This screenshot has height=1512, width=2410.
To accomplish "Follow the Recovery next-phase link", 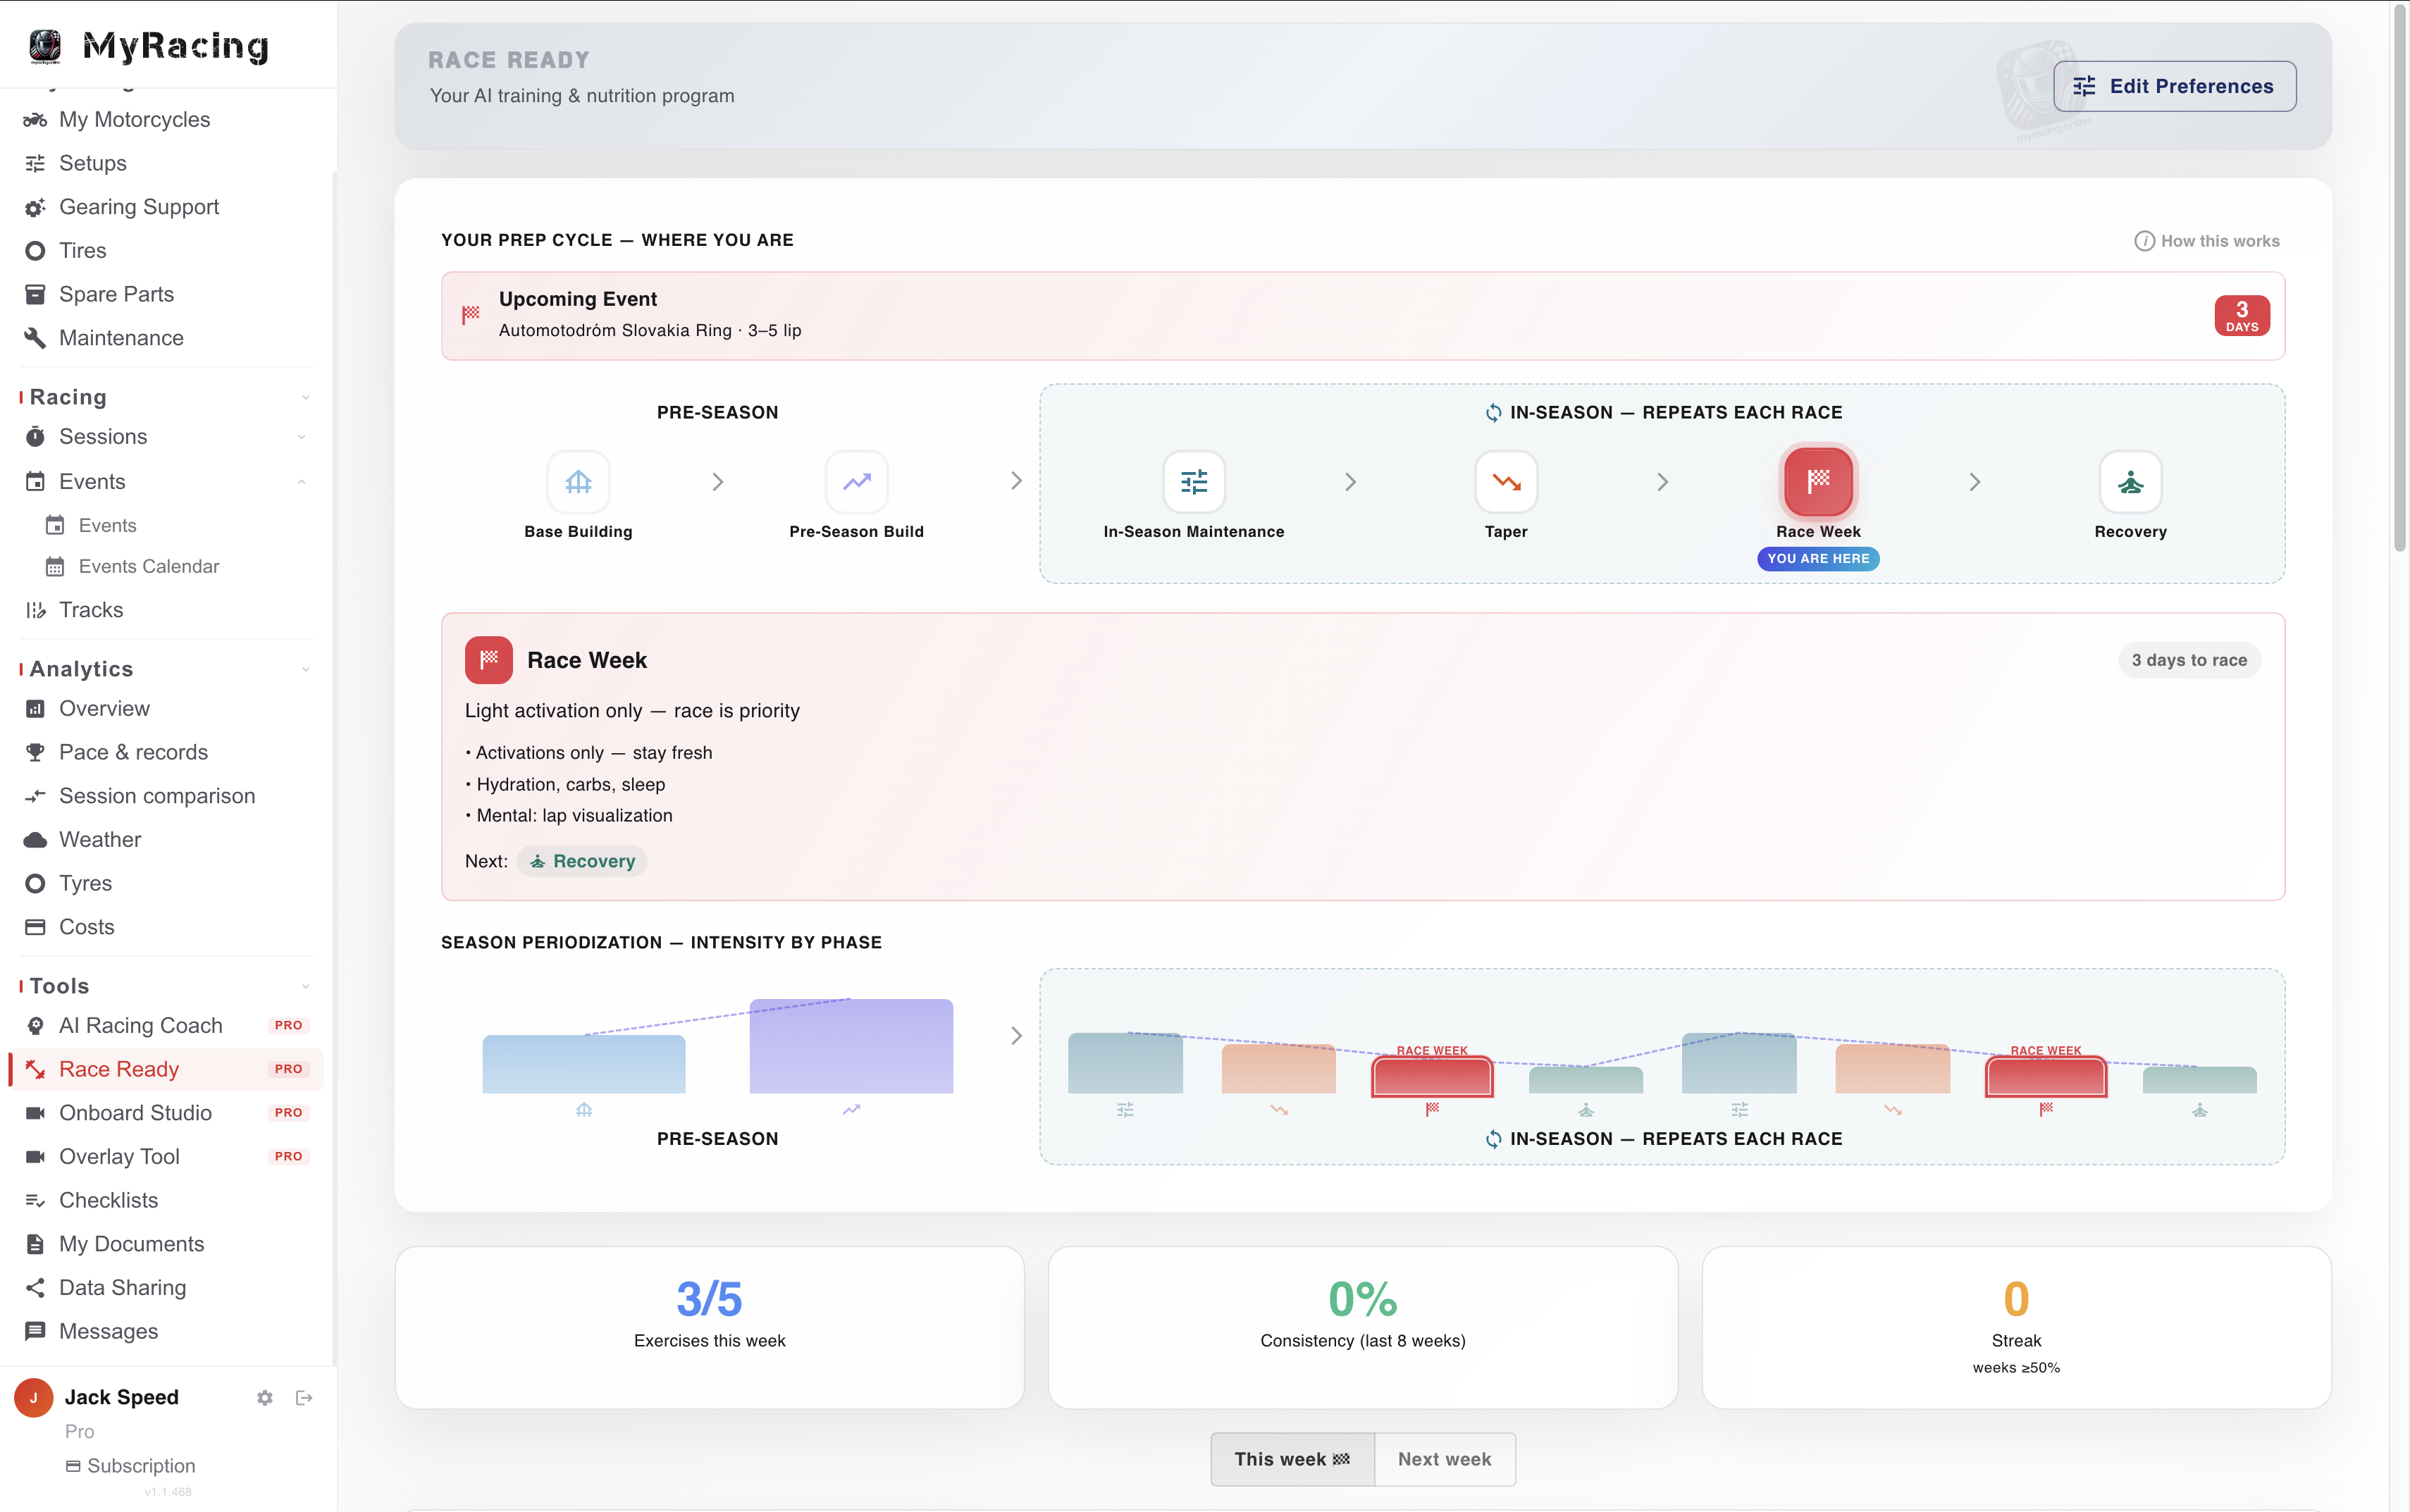I will pyautogui.click(x=582, y=861).
